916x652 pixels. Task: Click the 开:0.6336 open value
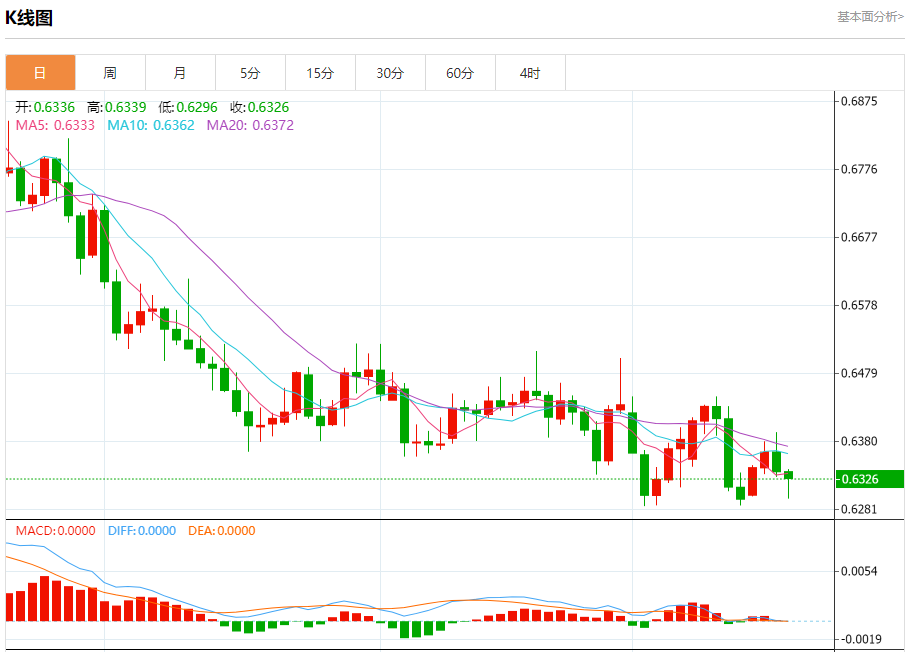pos(45,107)
